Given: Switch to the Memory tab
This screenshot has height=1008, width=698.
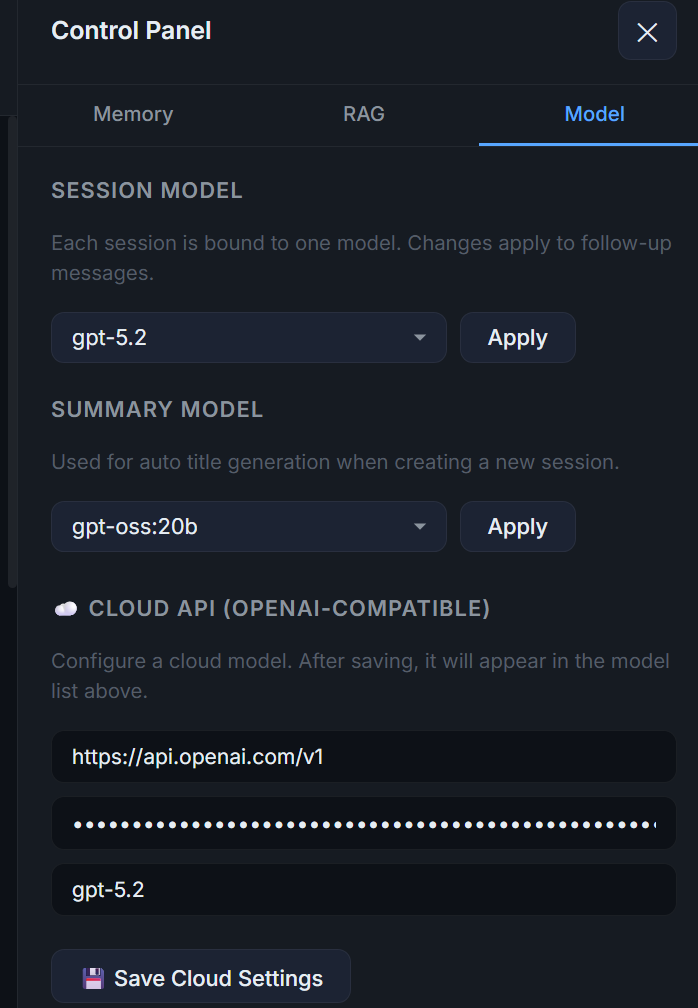Looking at the screenshot, I should [133, 114].
